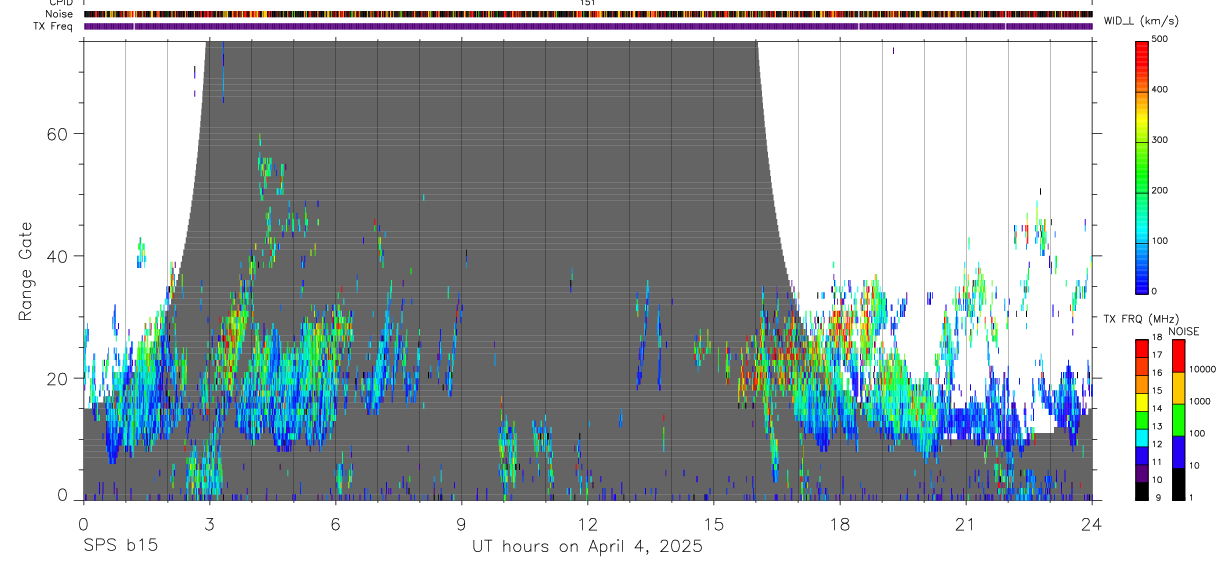Click the '200' label on the WID color bar

[x=1162, y=190]
